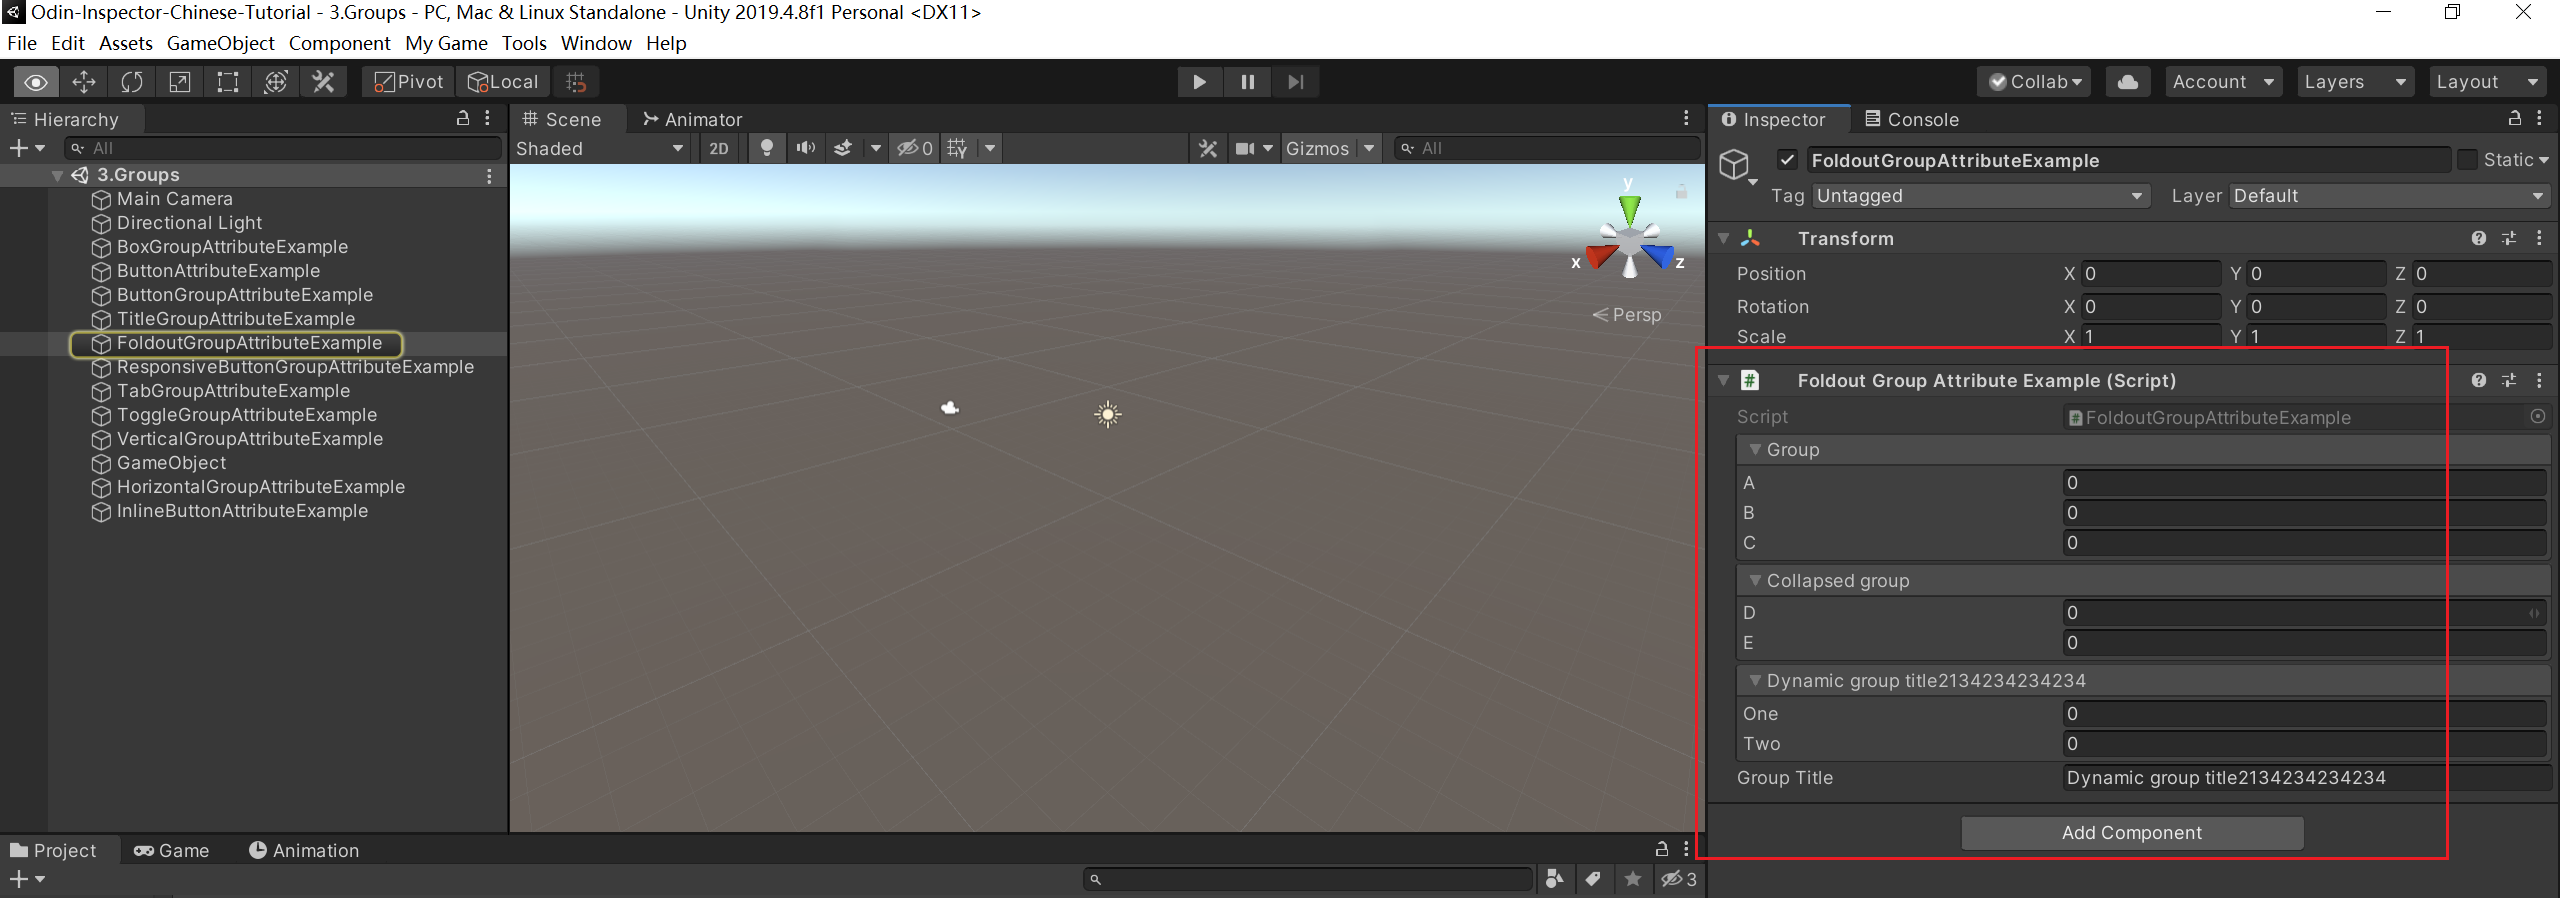Lock the Inspector panel
The width and height of the screenshot is (2560, 898).
[x=2515, y=118]
